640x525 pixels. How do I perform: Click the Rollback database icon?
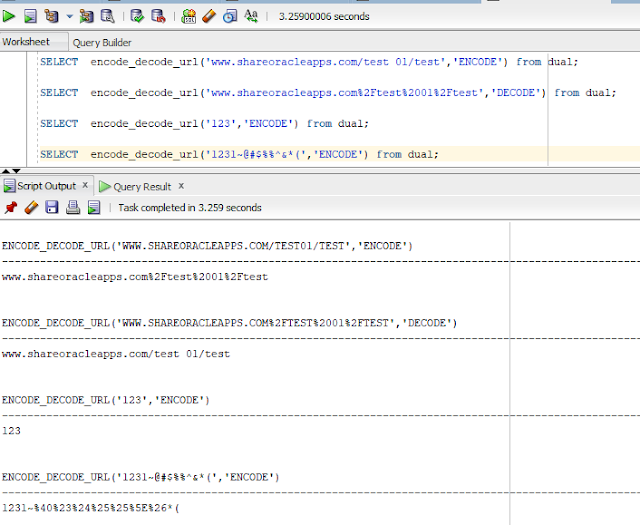[x=158, y=16]
